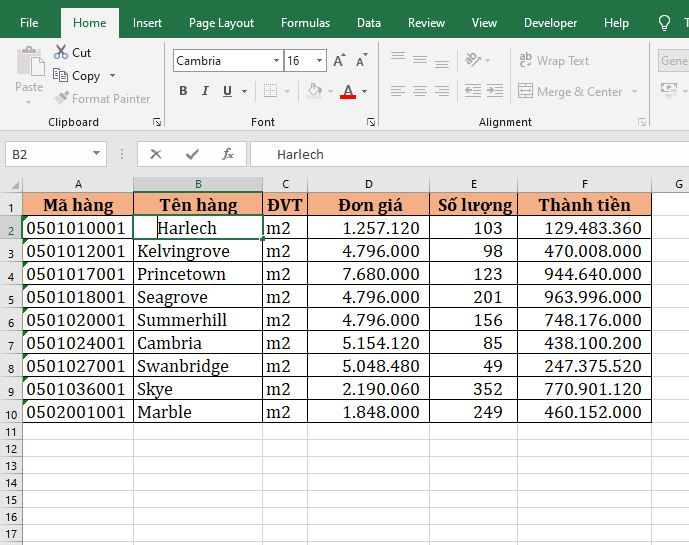Open the Formulas ribbon tab
This screenshot has width=689, height=545.
coord(305,23)
